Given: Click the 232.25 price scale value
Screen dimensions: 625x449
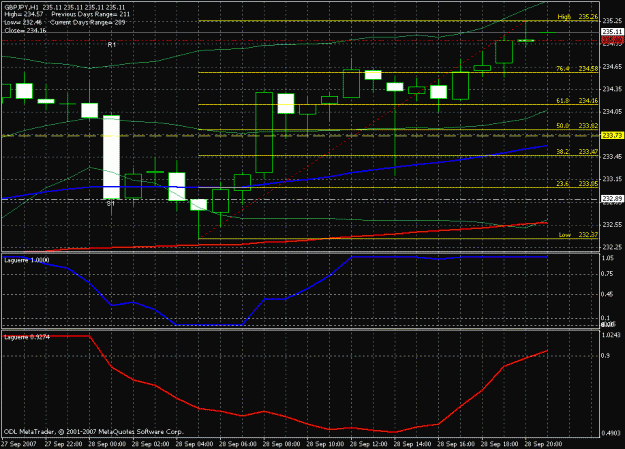Looking at the screenshot, I should click(613, 247).
